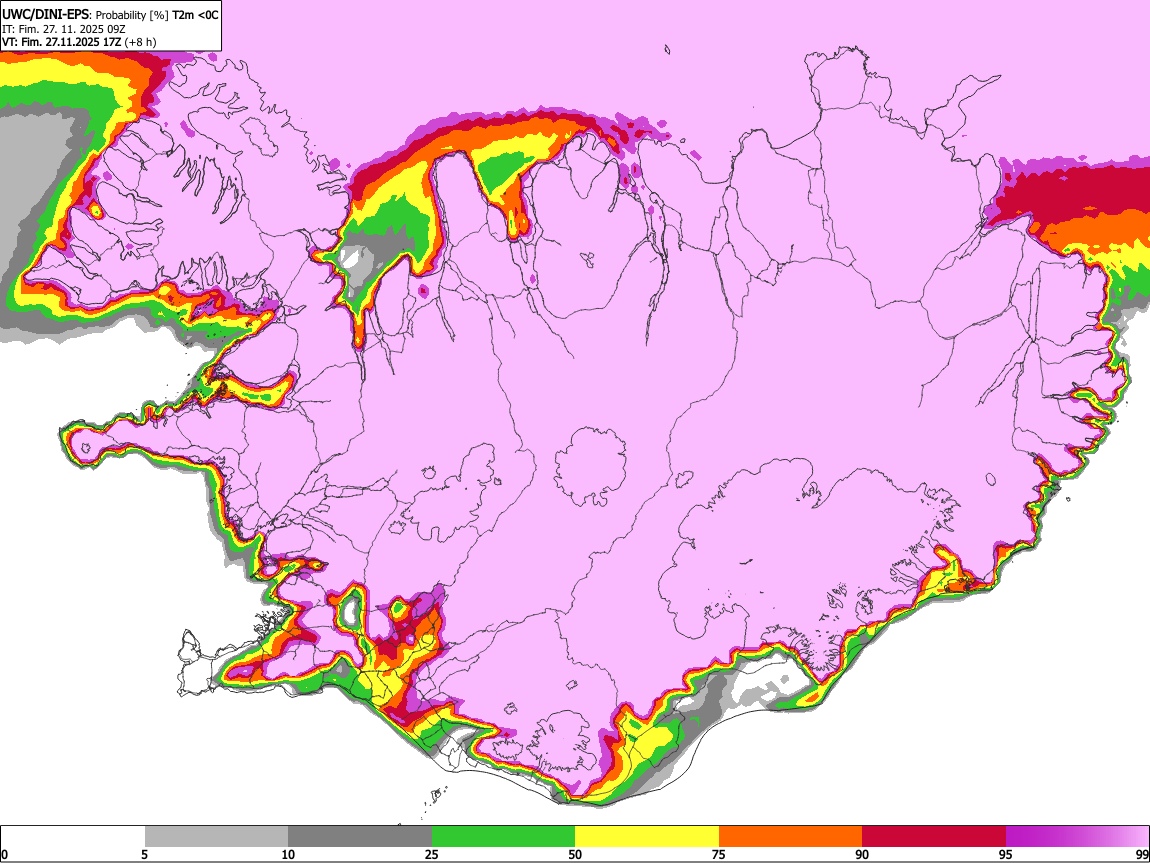The width and height of the screenshot is (1150, 863).
Task: Click the legend label '10'
Action: click(288, 854)
